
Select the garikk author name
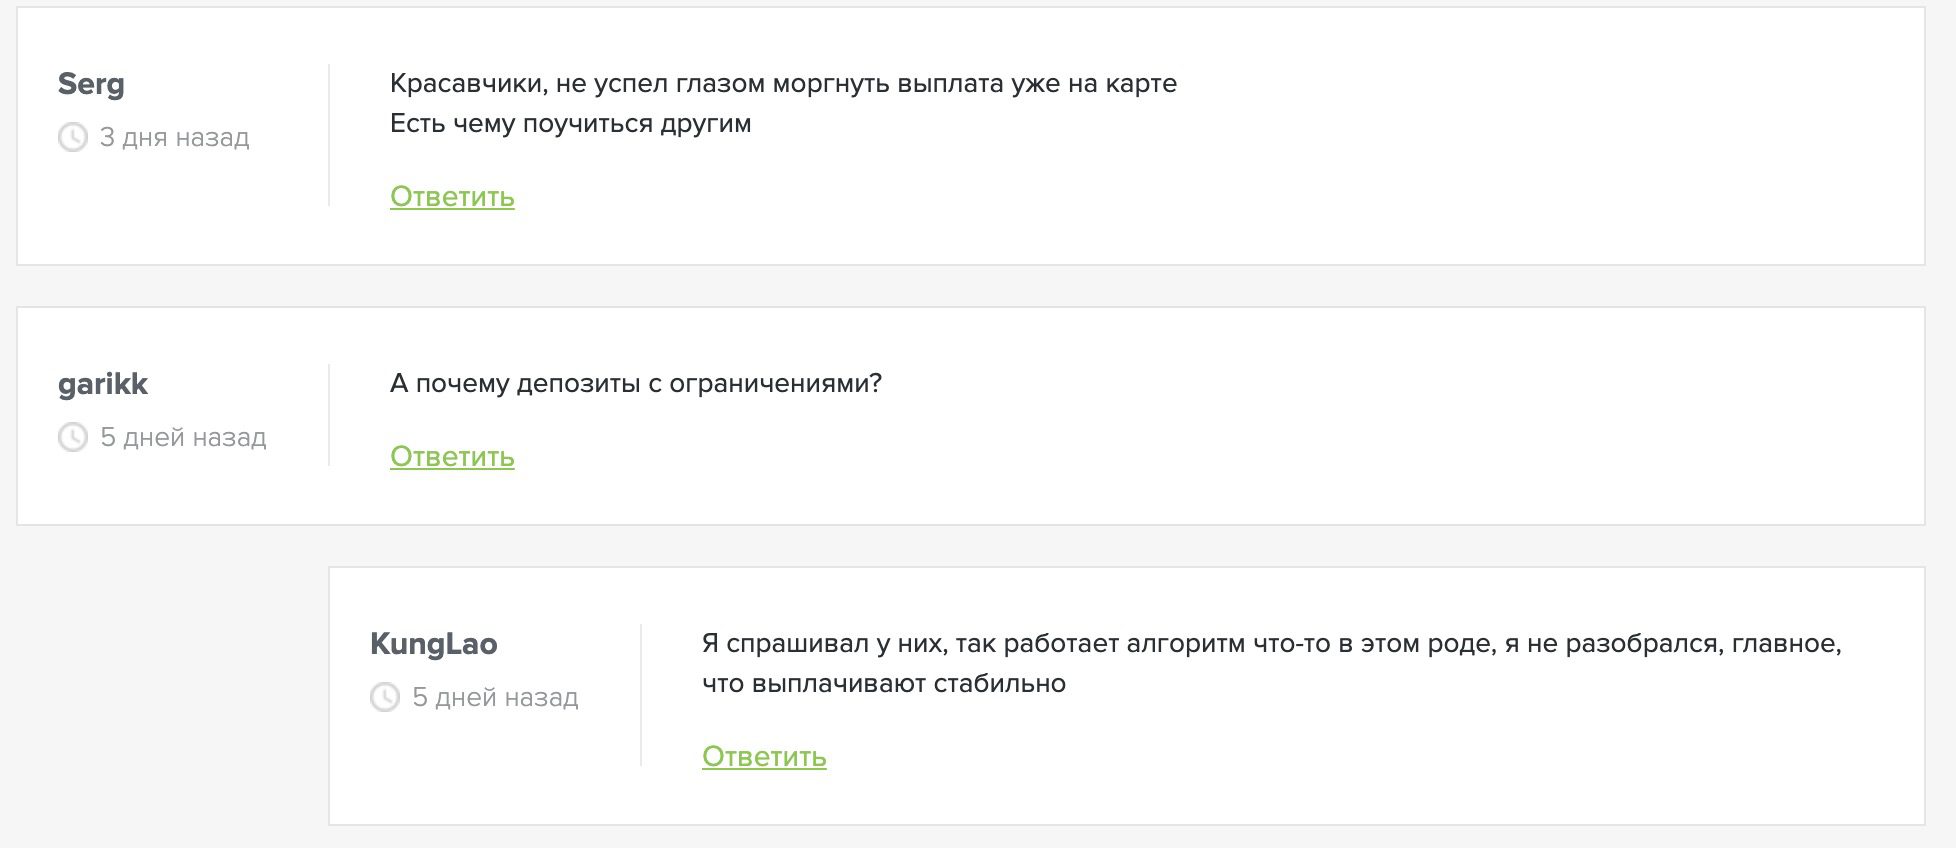(x=103, y=384)
